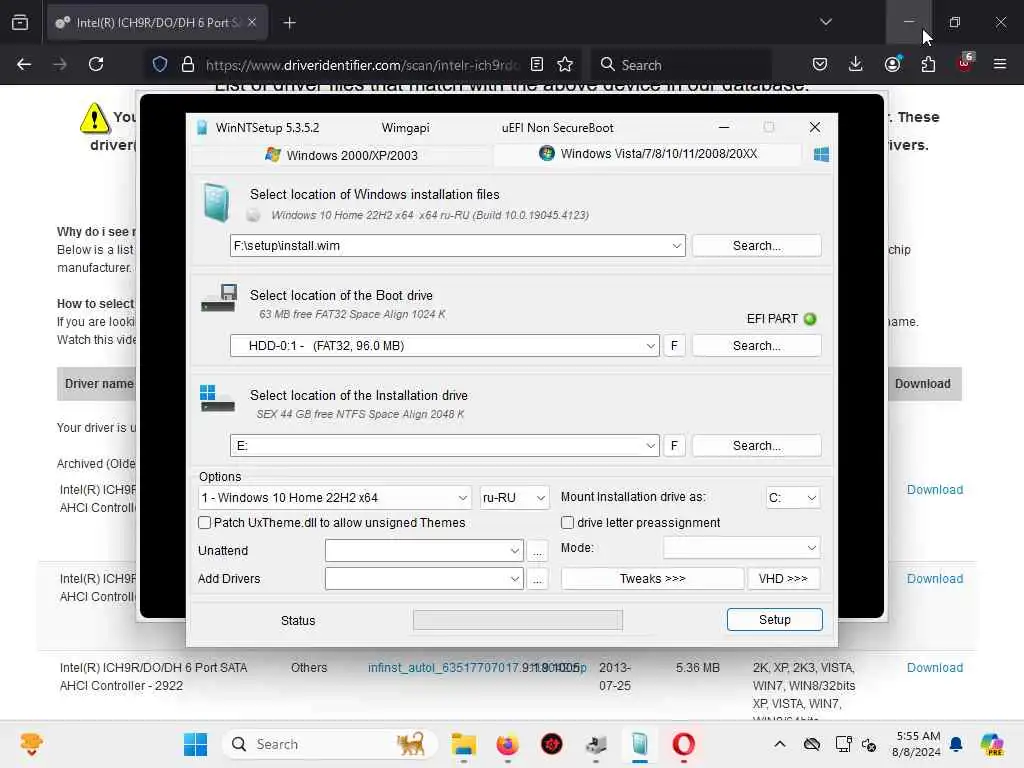Click the browser Search field
Screen dimensions: 1024x768
[682, 65]
